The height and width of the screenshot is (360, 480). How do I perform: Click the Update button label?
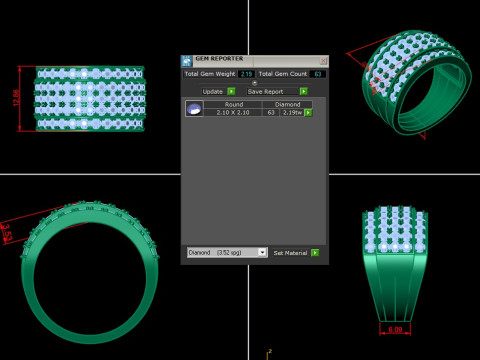tap(213, 91)
